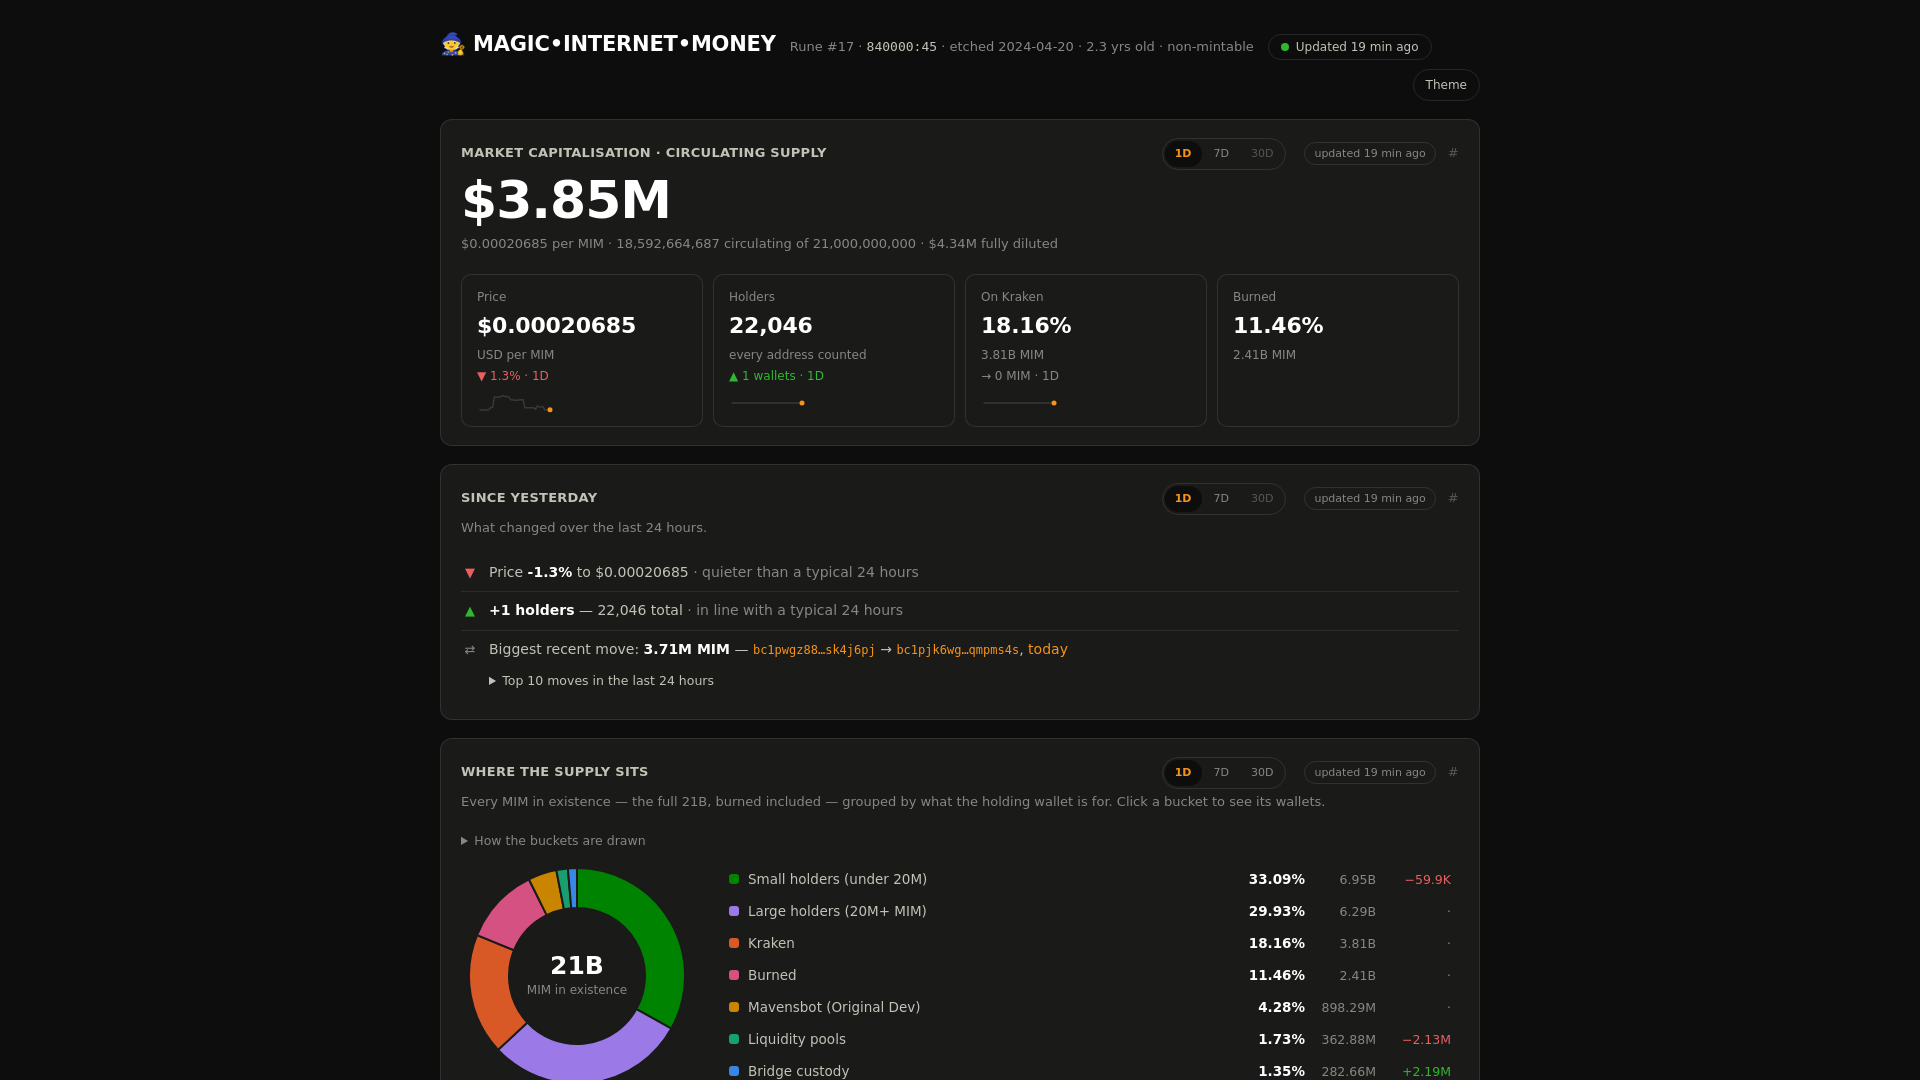Click the 'Updated 19 min ago' status pill
This screenshot has width=1920, height=1080.
[x=1350, y=47]
